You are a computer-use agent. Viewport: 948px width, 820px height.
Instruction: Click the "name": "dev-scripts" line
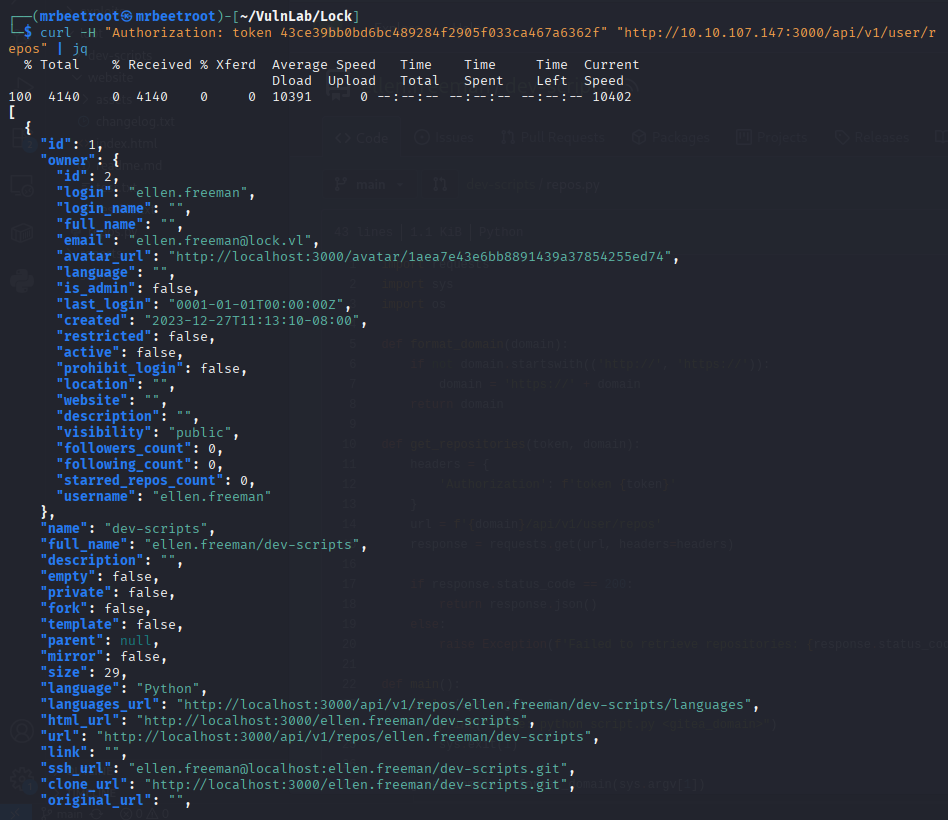coord(127,529)
